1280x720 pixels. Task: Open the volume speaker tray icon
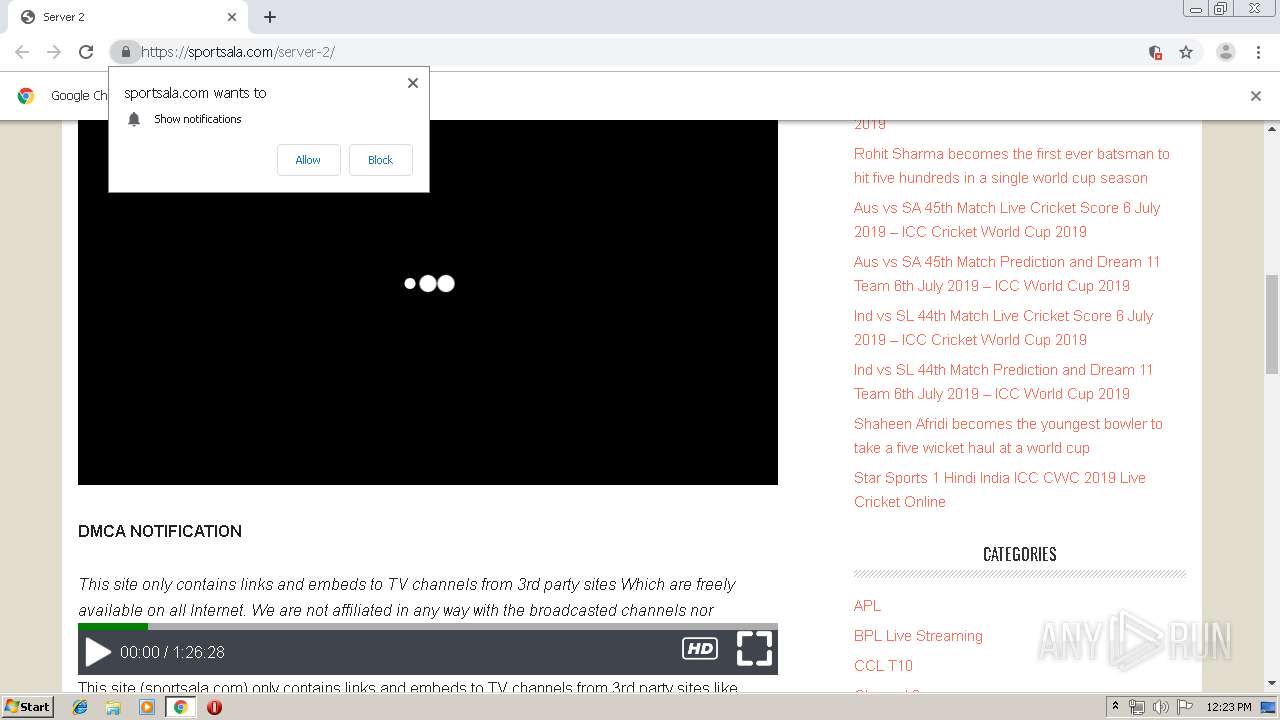point(1160,707)
